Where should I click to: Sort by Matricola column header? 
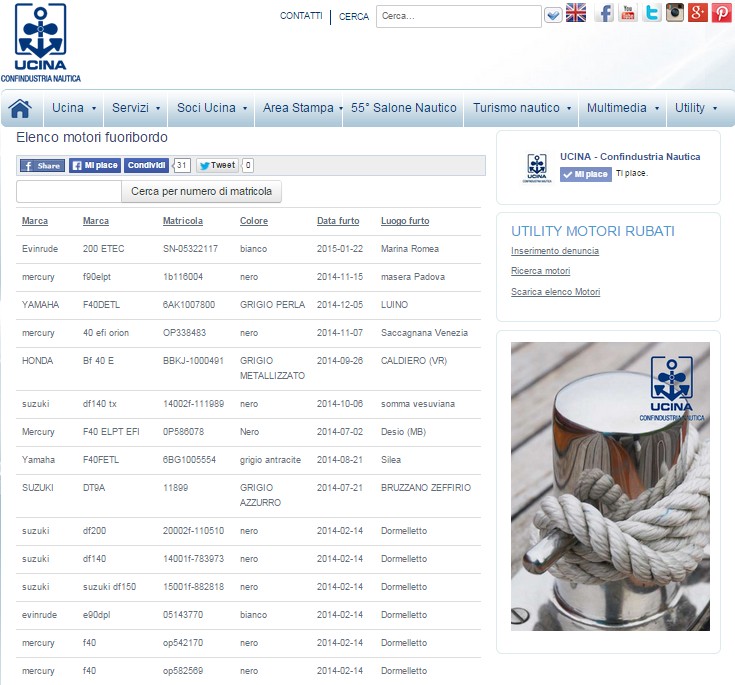click(183, 221)
